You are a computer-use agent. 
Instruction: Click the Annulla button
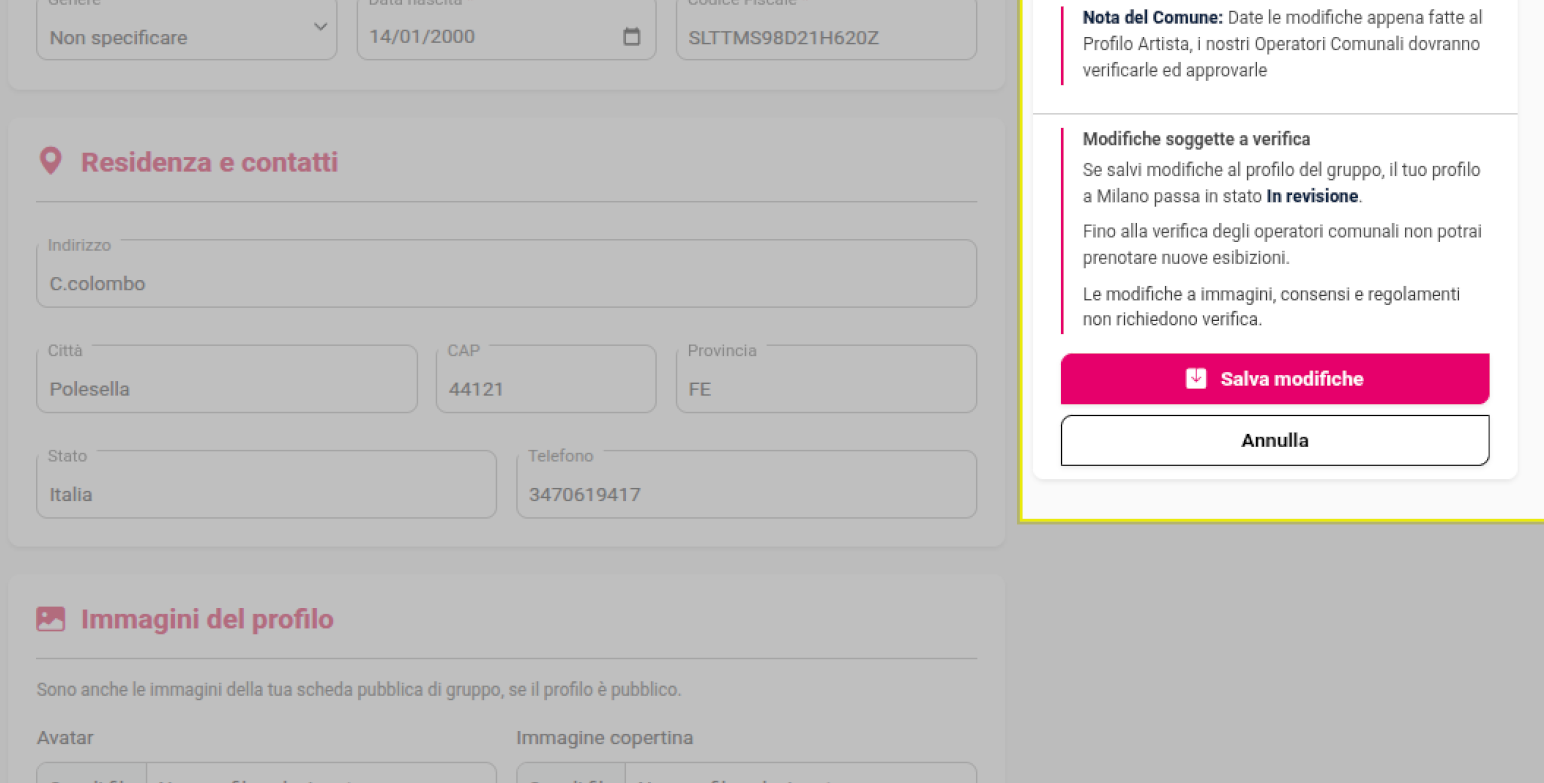tap(1275, 440)
